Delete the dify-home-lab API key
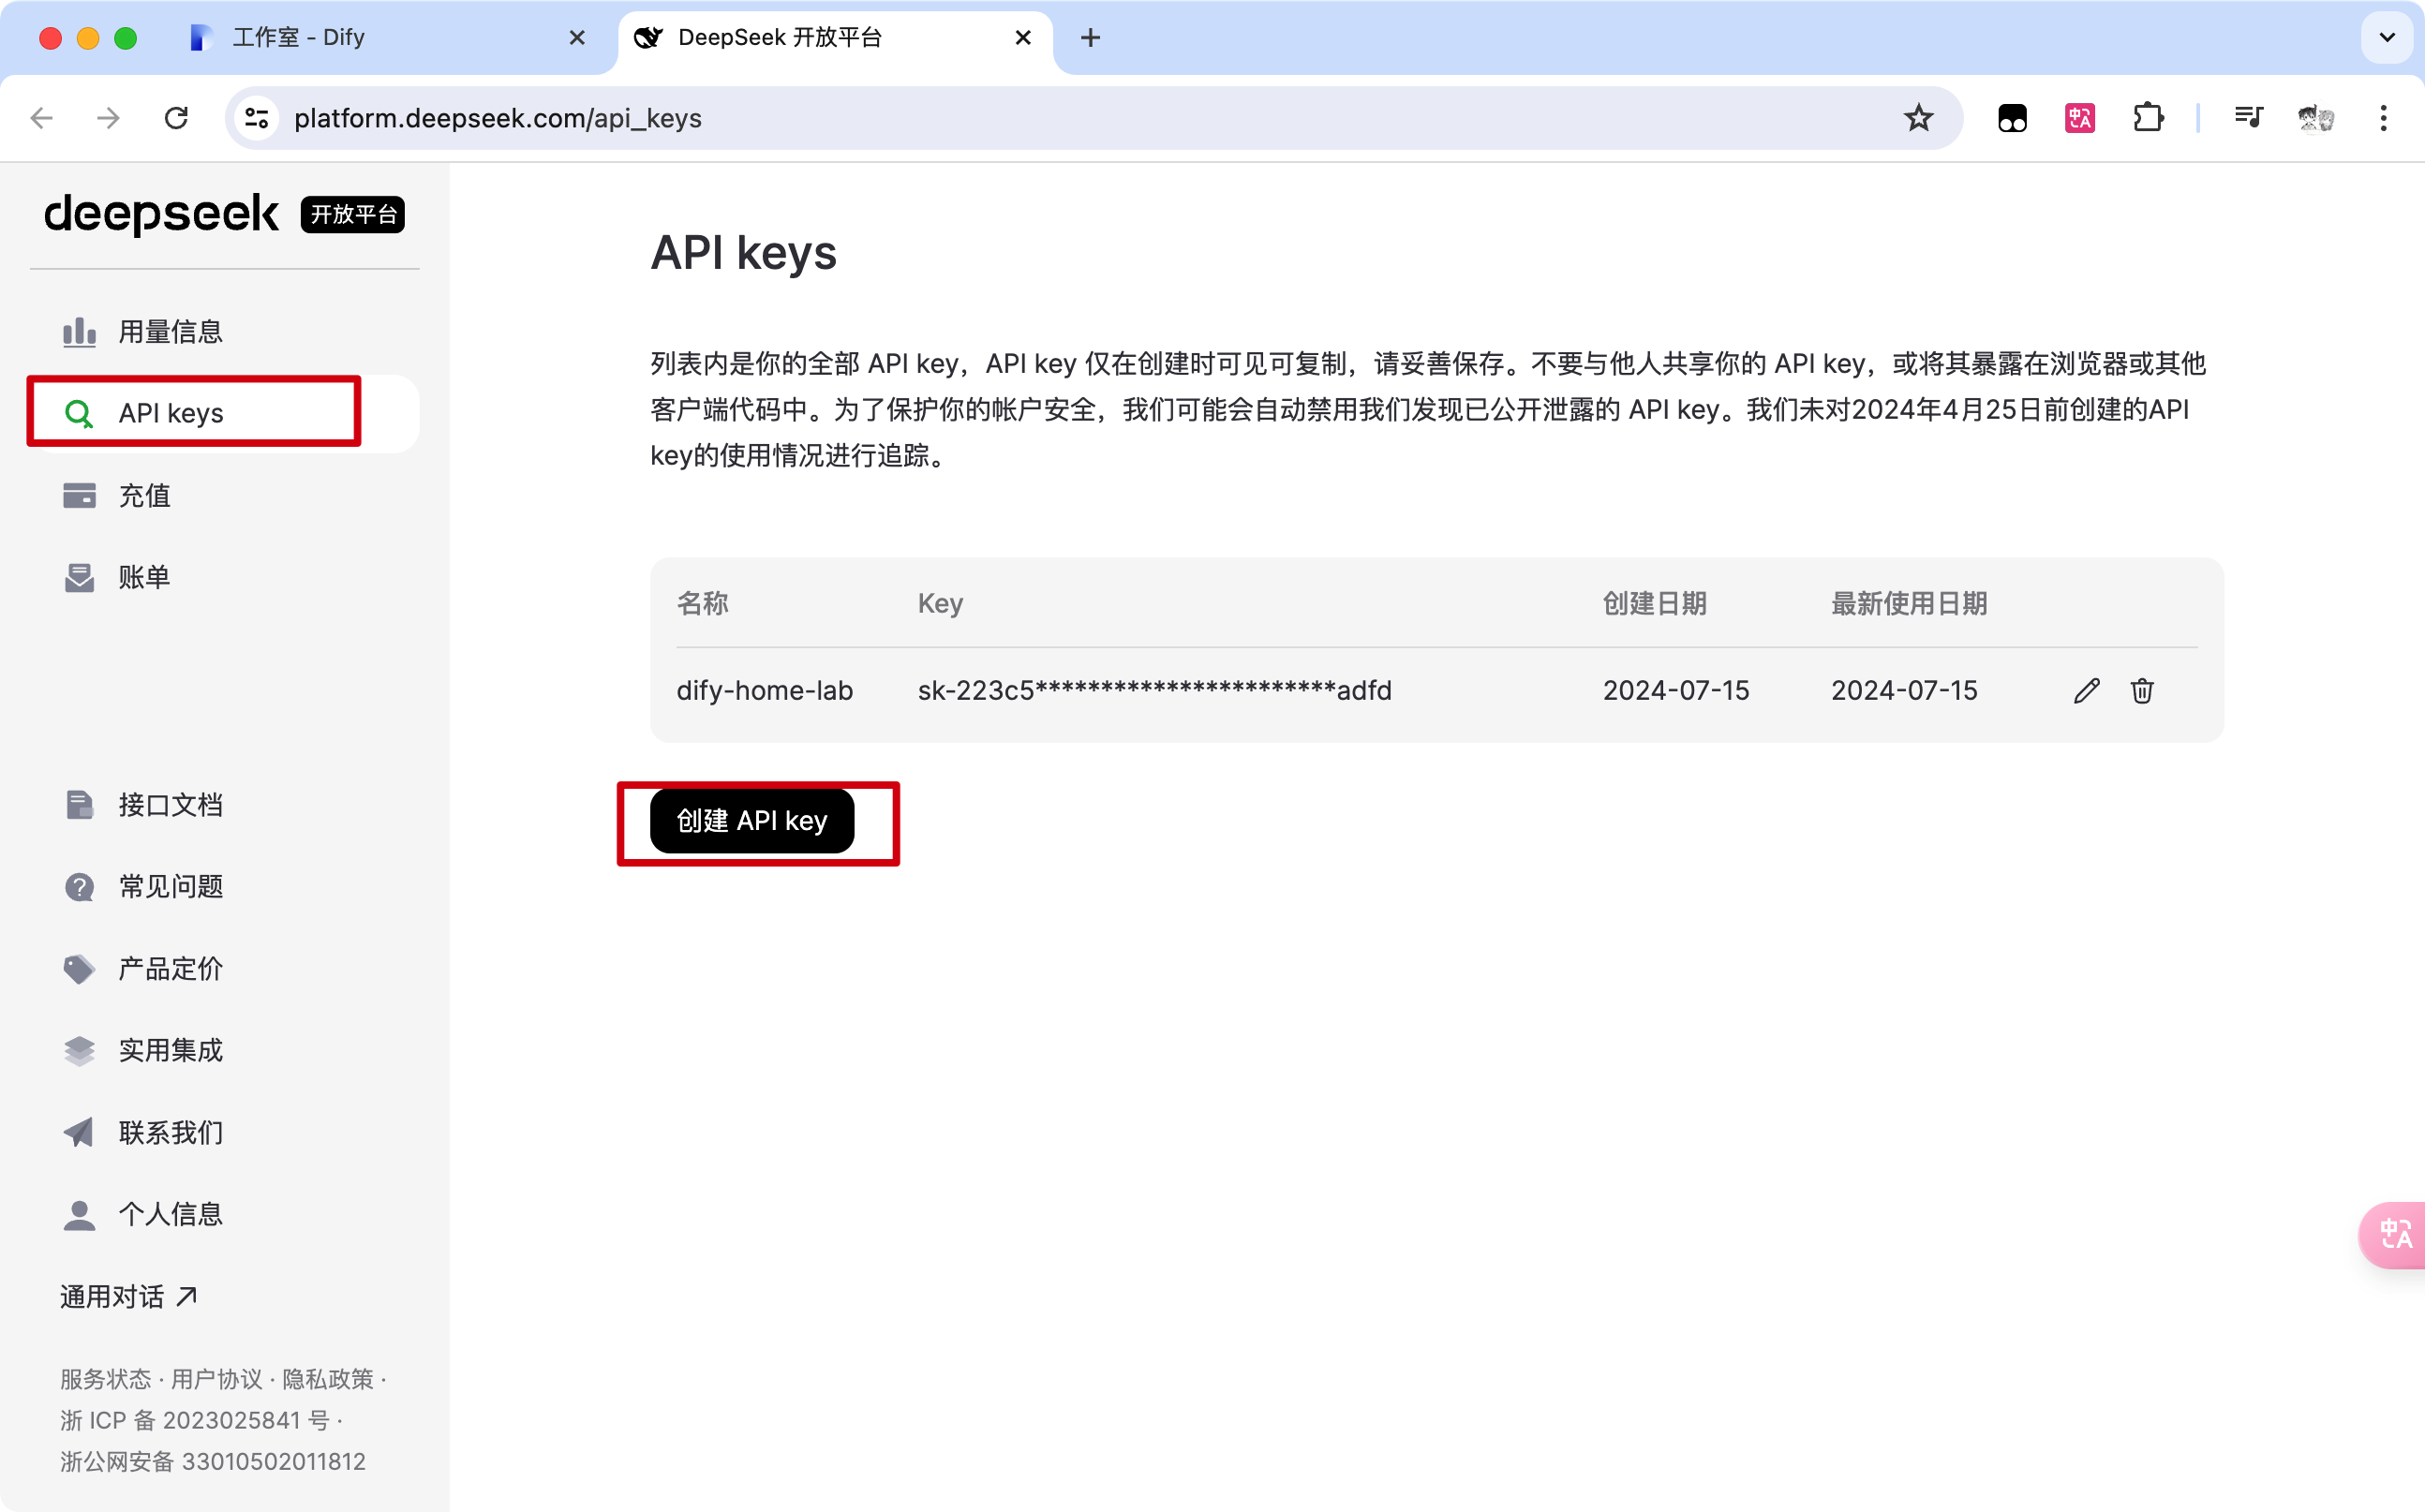The image size is (2425, 1512). [2143, 690]
